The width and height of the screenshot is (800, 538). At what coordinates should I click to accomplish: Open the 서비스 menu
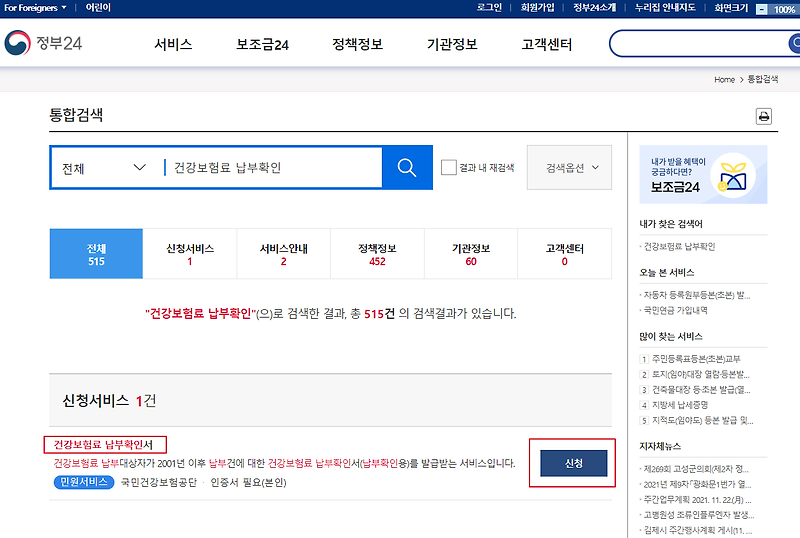pyautogui.click(x=173, y=44)
